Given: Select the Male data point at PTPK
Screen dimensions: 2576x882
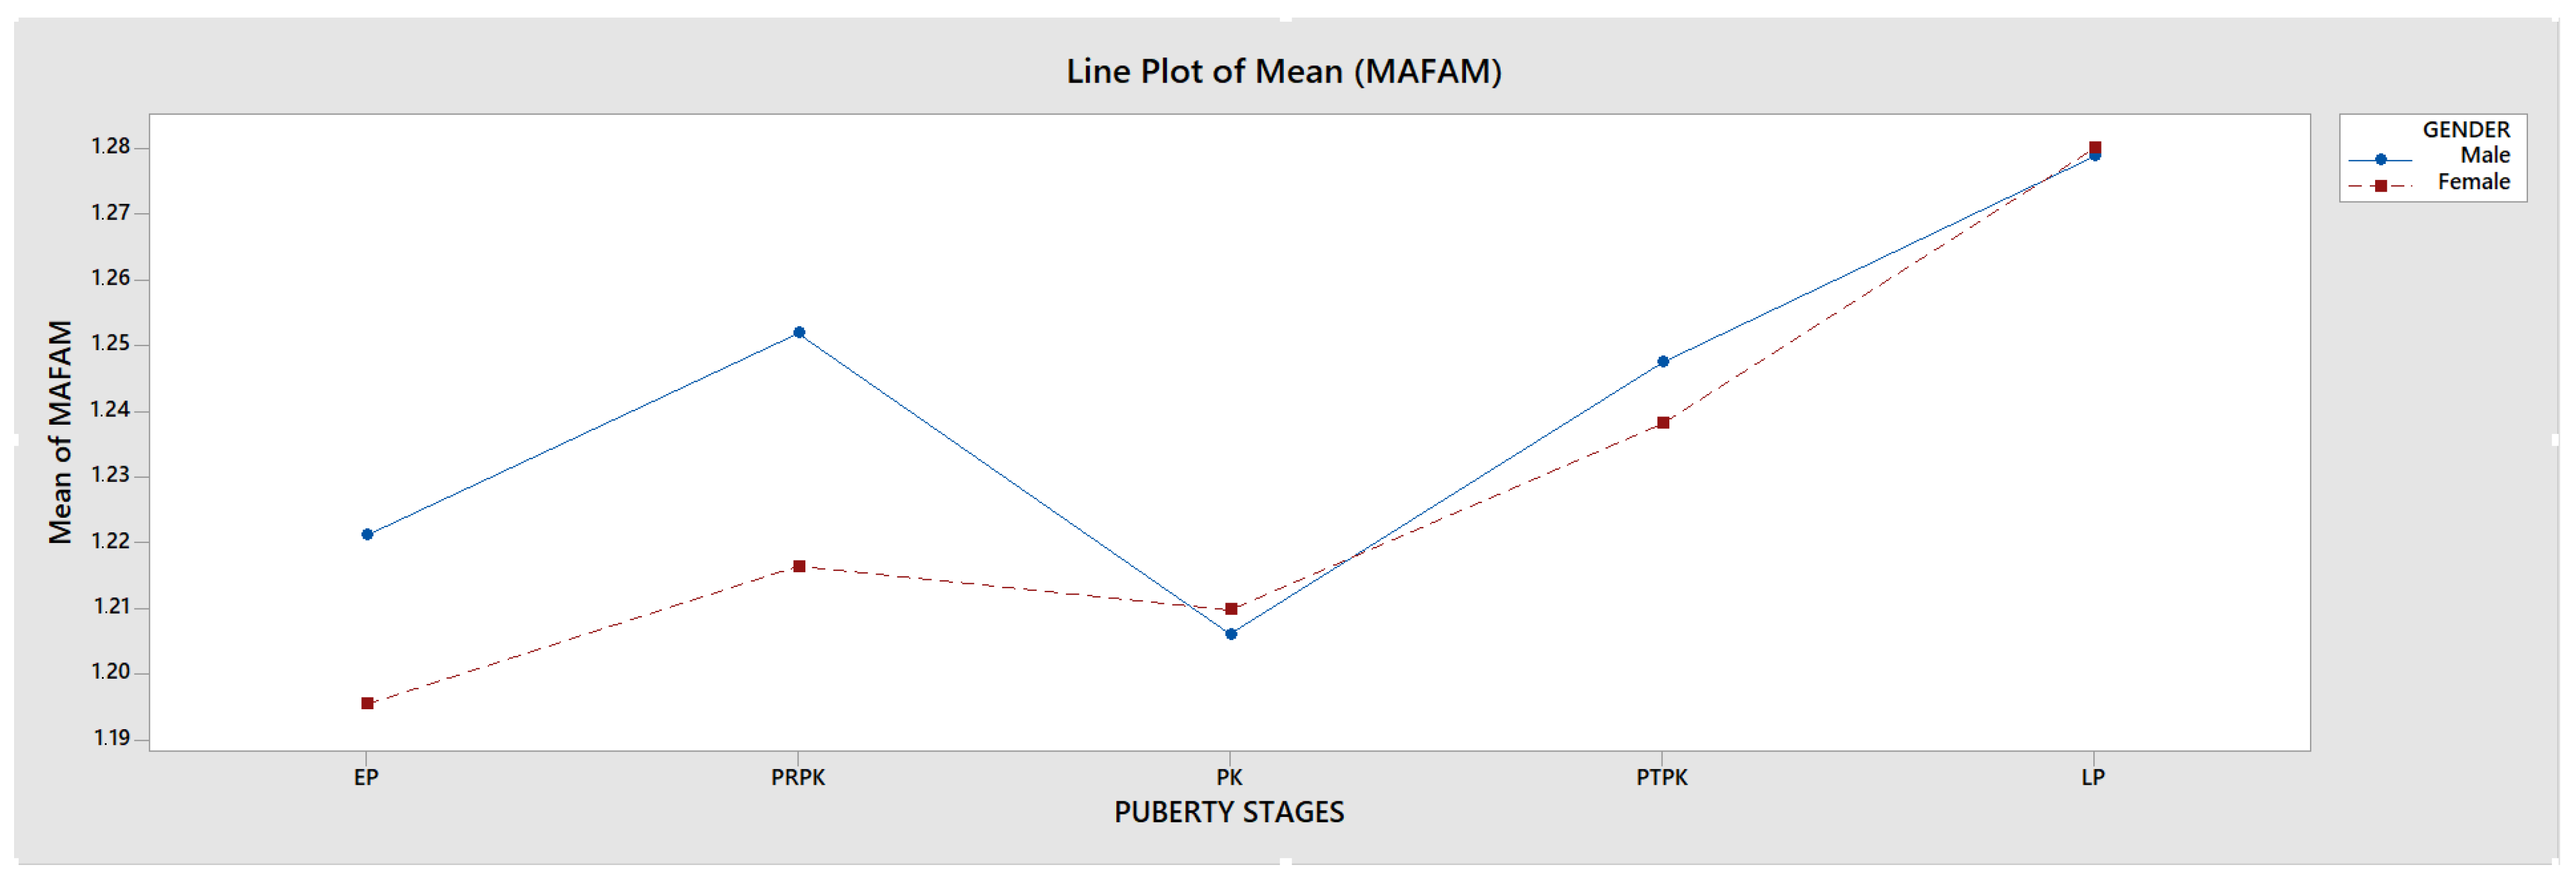Looking at the screenshot, I should click(x=1663, y=362).
